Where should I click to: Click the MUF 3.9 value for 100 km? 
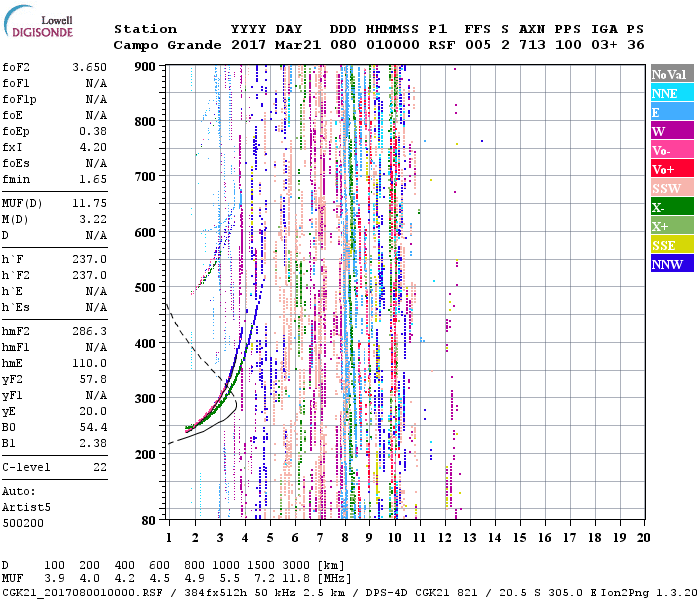click(54, 579)
